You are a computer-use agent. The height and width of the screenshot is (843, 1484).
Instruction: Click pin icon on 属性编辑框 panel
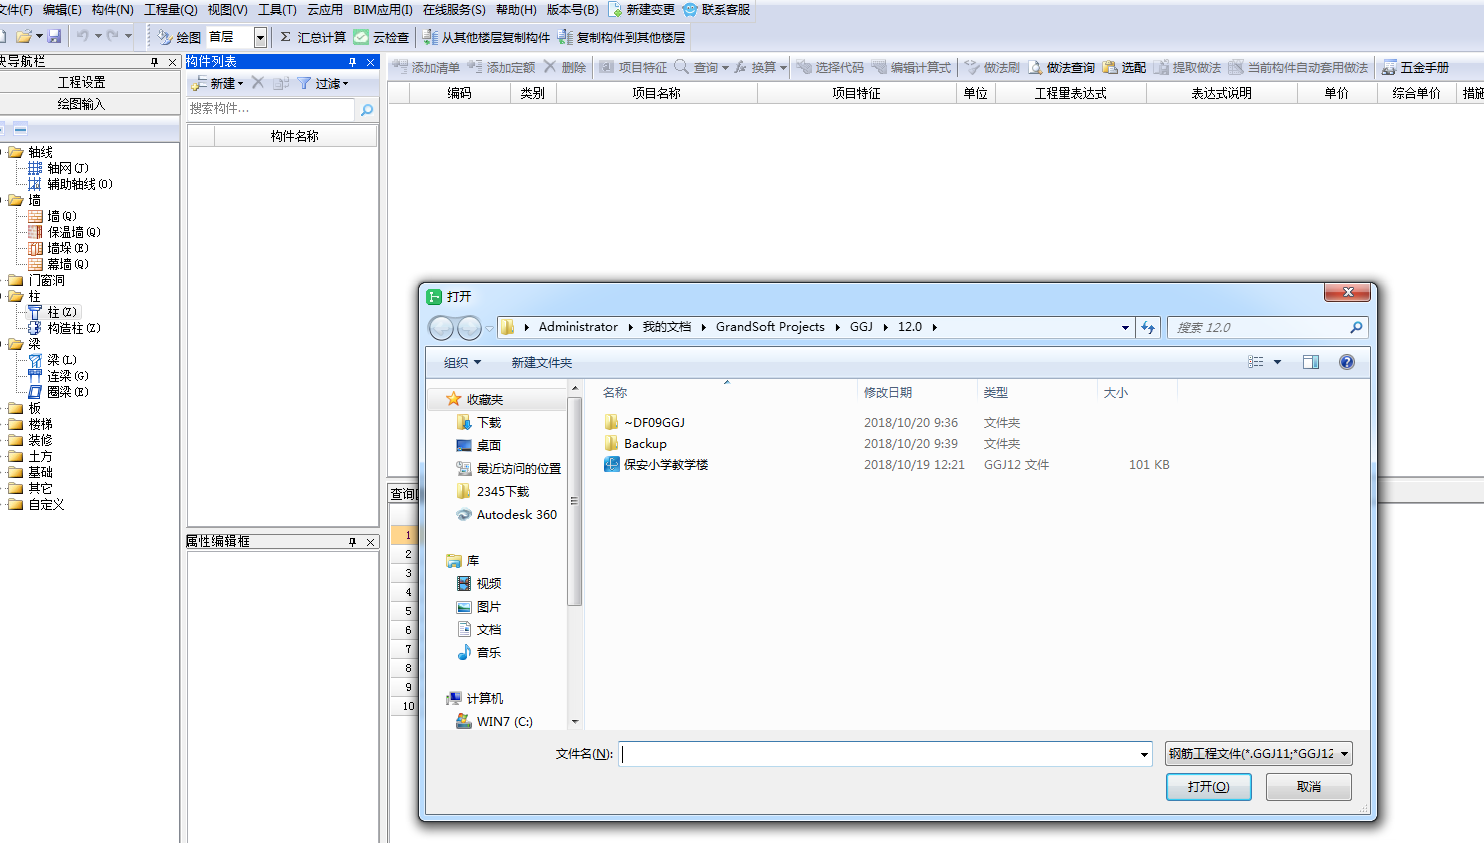tap(352, 541)
